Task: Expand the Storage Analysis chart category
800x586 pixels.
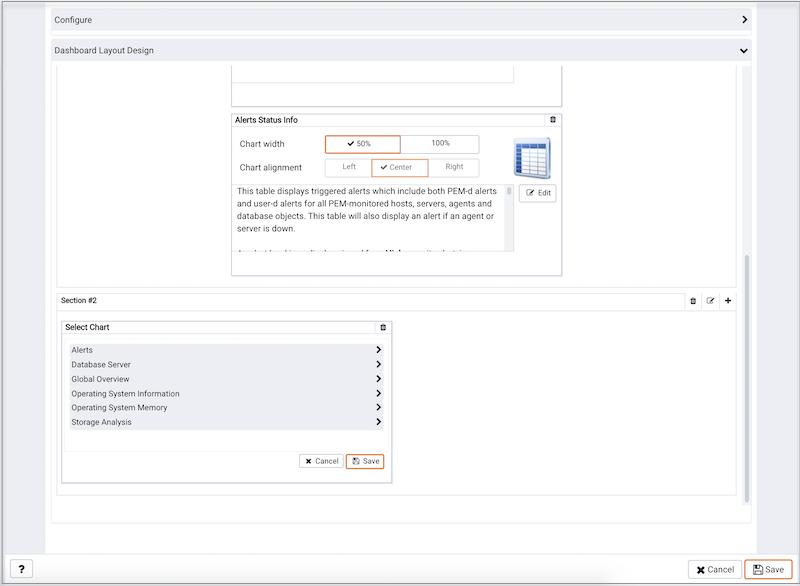Action: point(227,422)
